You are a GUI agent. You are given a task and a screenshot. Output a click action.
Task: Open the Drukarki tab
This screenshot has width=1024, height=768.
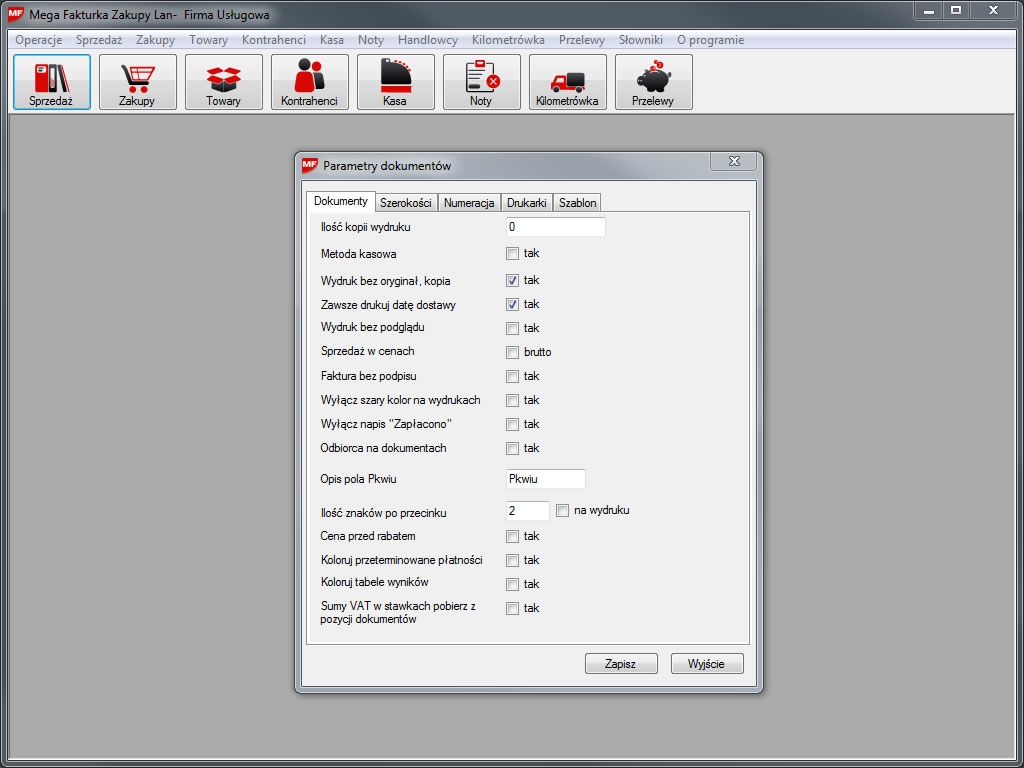(x=526, y=203)
